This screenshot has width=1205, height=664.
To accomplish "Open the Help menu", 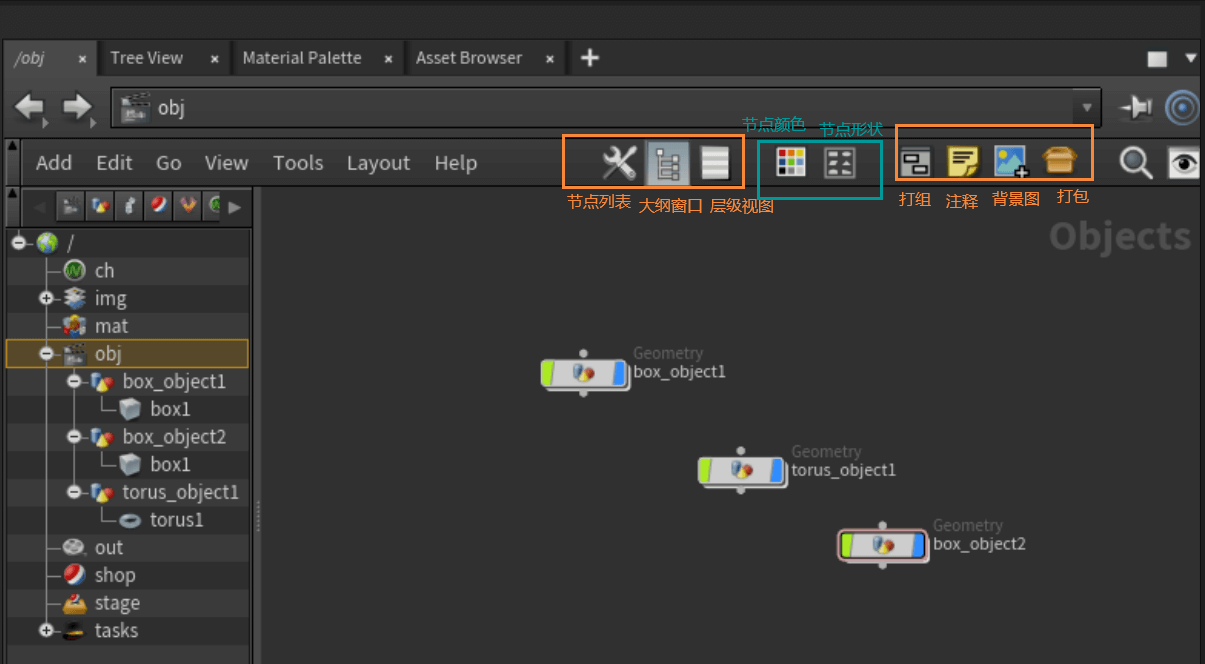I will coord(456,163).
